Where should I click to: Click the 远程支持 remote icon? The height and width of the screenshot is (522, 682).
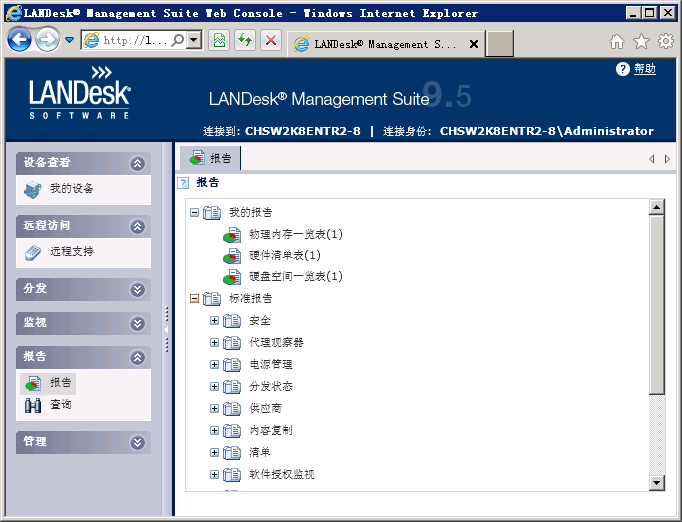click(33, 252)
